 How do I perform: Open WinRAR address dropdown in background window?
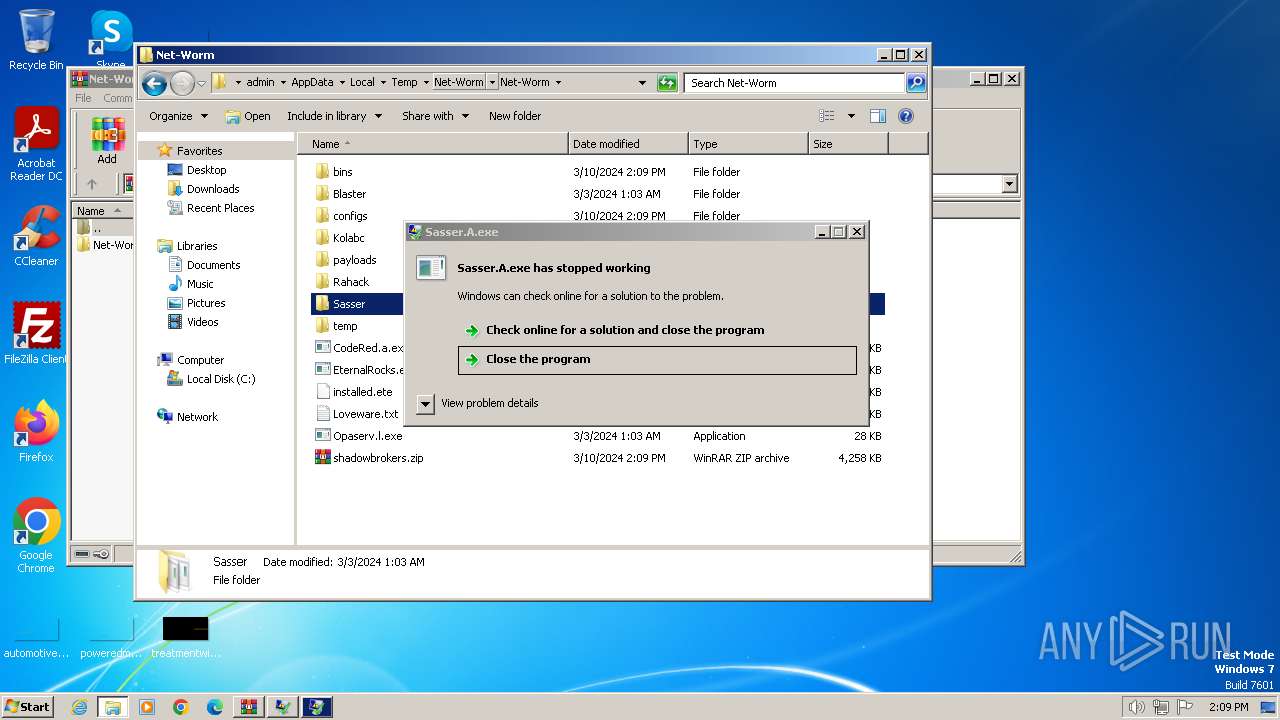tap(1009, 184)
